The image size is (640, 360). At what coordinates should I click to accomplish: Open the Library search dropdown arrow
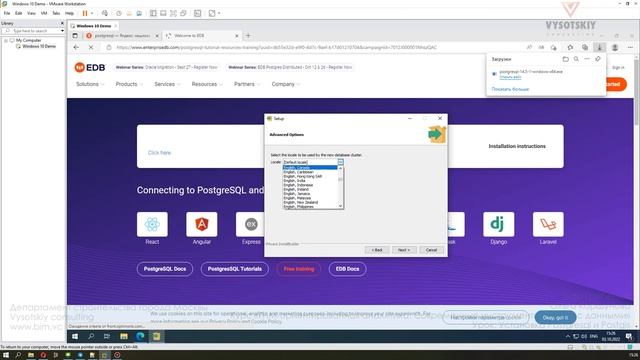pos(62,31)
